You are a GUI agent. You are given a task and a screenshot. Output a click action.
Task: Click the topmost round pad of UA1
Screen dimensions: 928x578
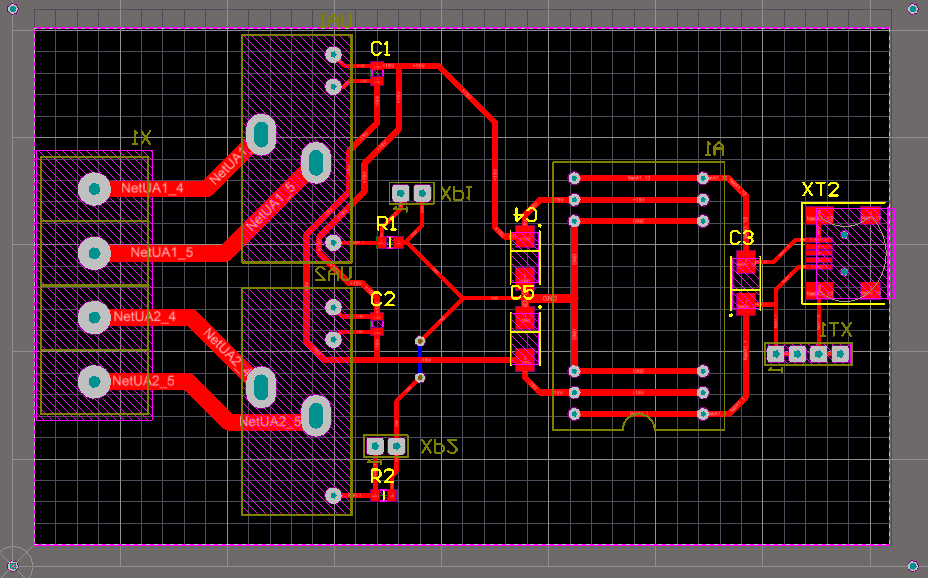click(x=334, y=54)
